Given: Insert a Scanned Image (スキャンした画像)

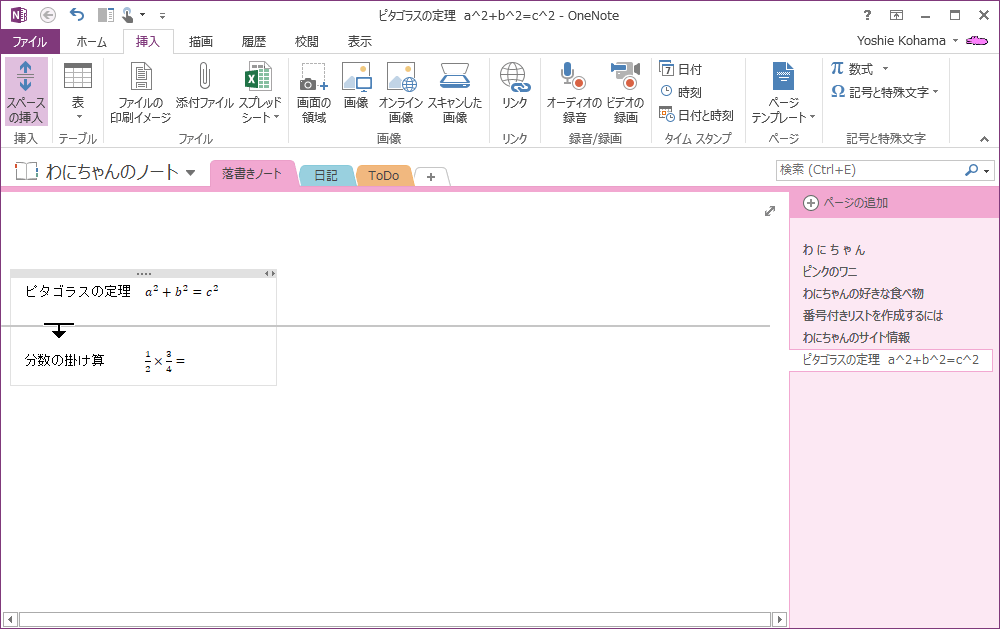Looking at the screenshot, I should click(455, 92).
